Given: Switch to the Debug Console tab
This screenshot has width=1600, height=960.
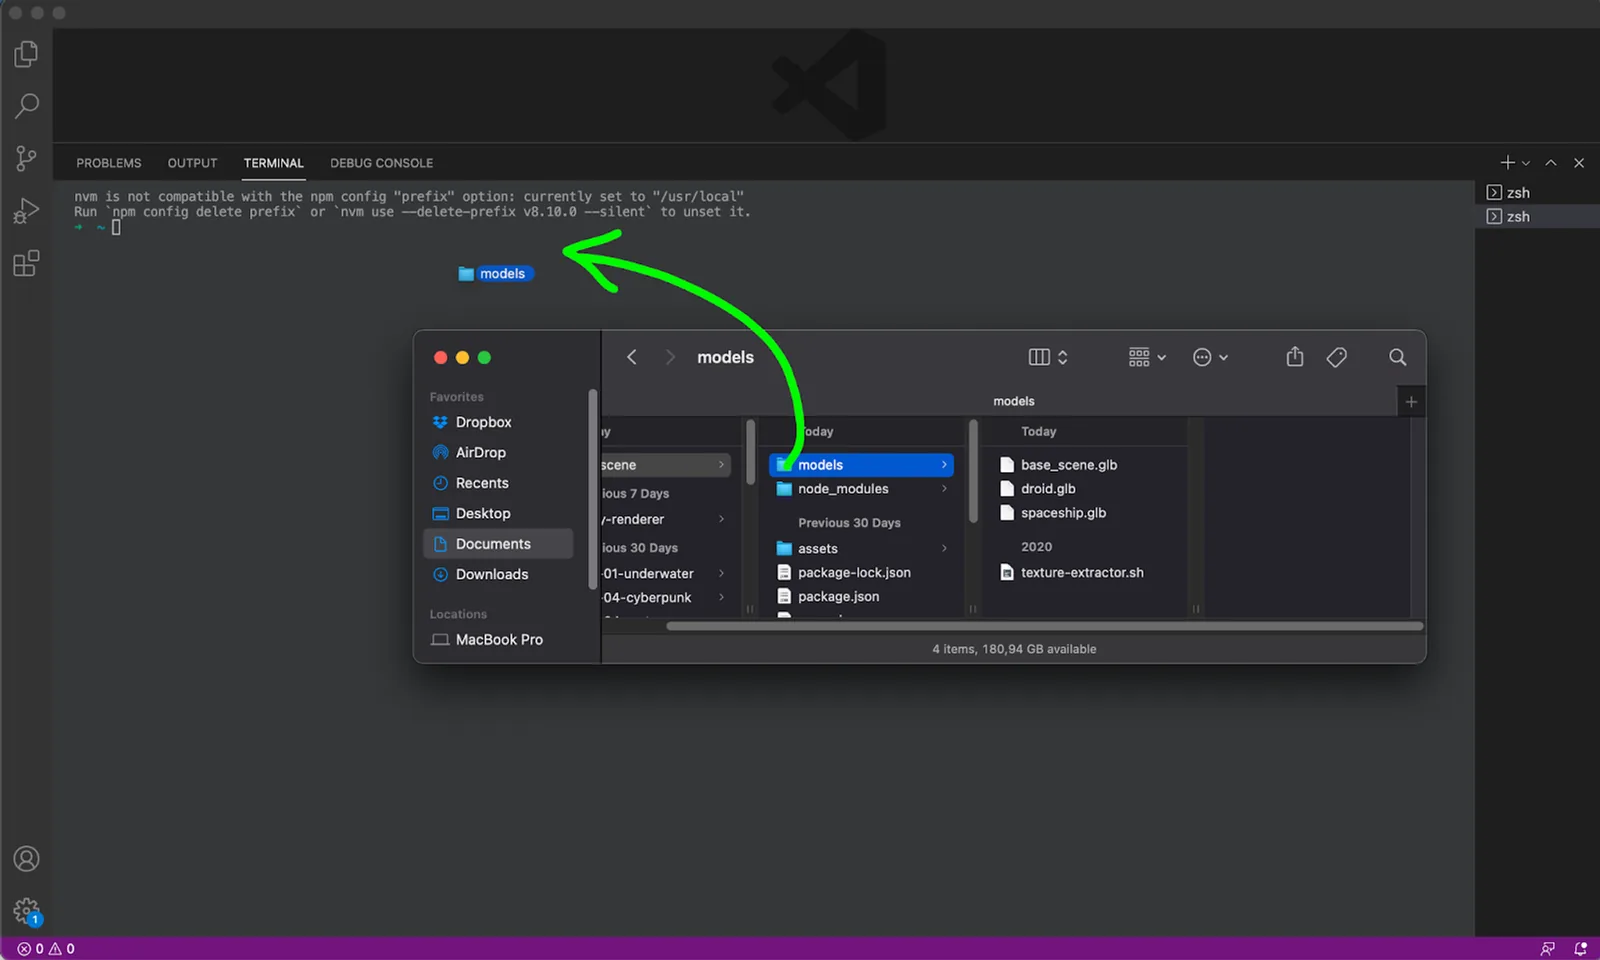Looking at the screenshot, I should coord(381,163).
